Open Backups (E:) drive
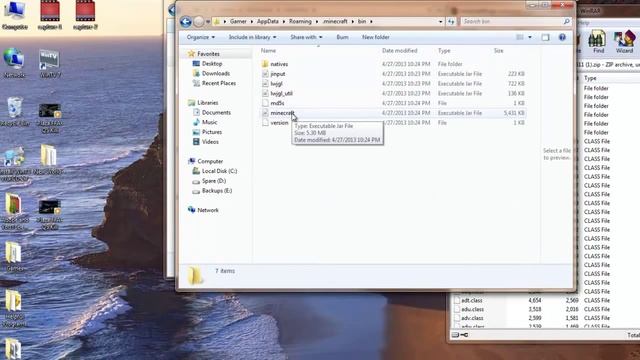The height and width of the screenshot is (360, 640). coord(217,191)
